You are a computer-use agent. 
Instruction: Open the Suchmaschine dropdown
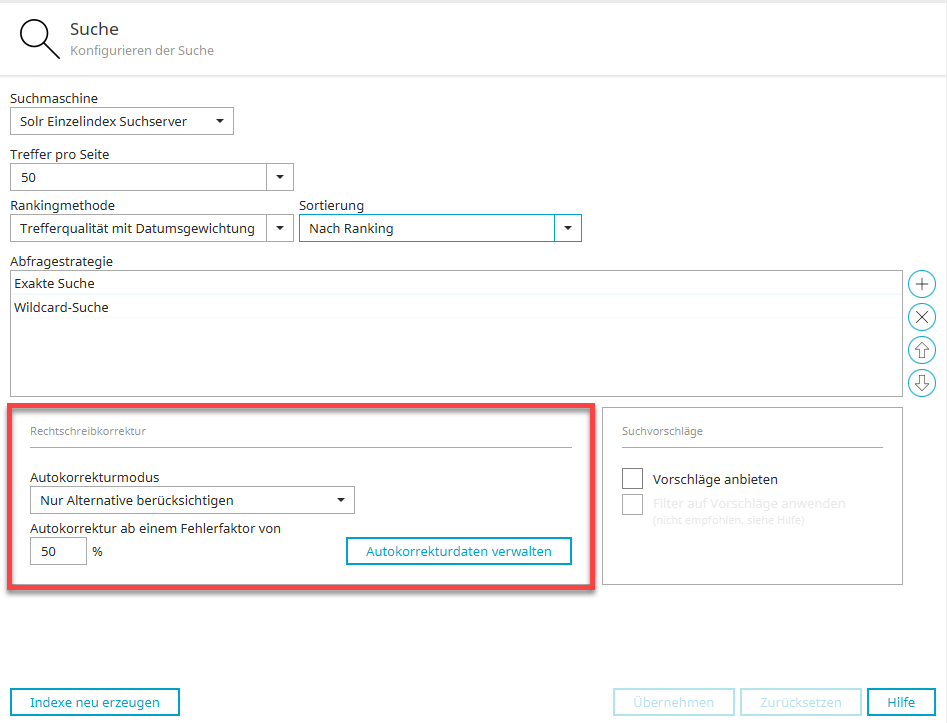(x=121, y=122)
